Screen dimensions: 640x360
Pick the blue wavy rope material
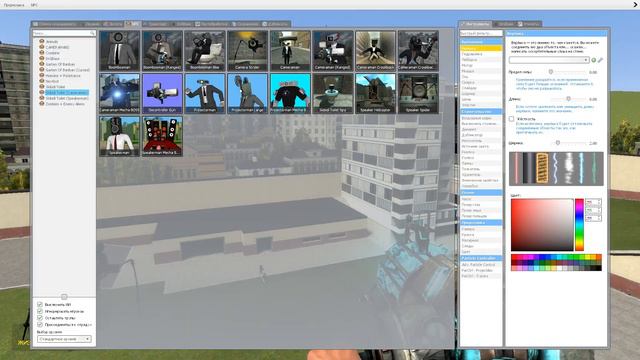click(x=556, y=168)
